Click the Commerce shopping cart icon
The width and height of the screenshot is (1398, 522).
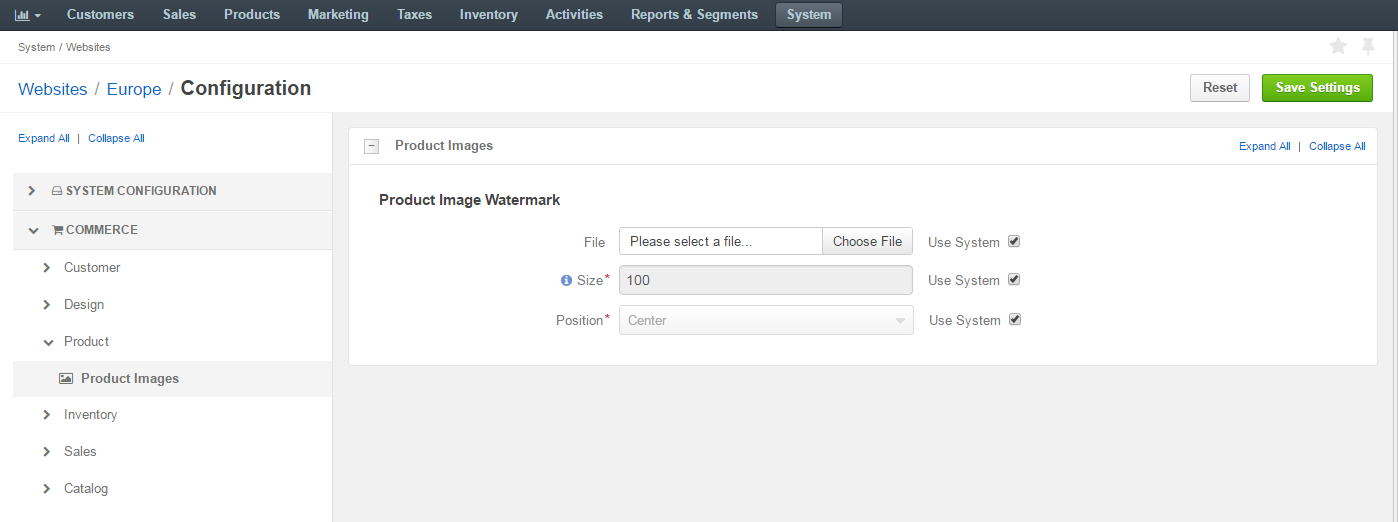coord(58,230)
